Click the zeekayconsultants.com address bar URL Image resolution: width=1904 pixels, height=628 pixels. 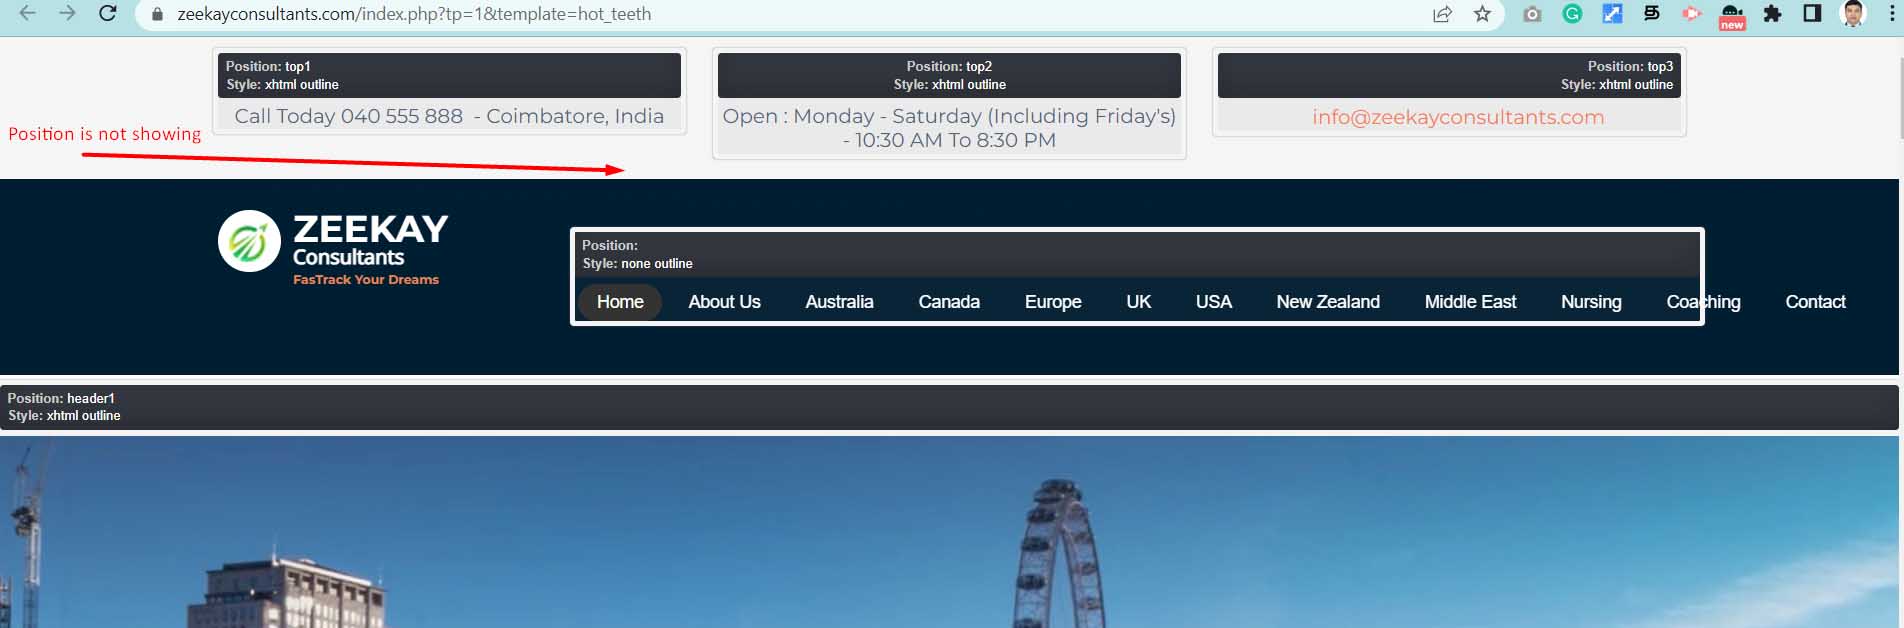pyautogui.click(x=414, y=14)
